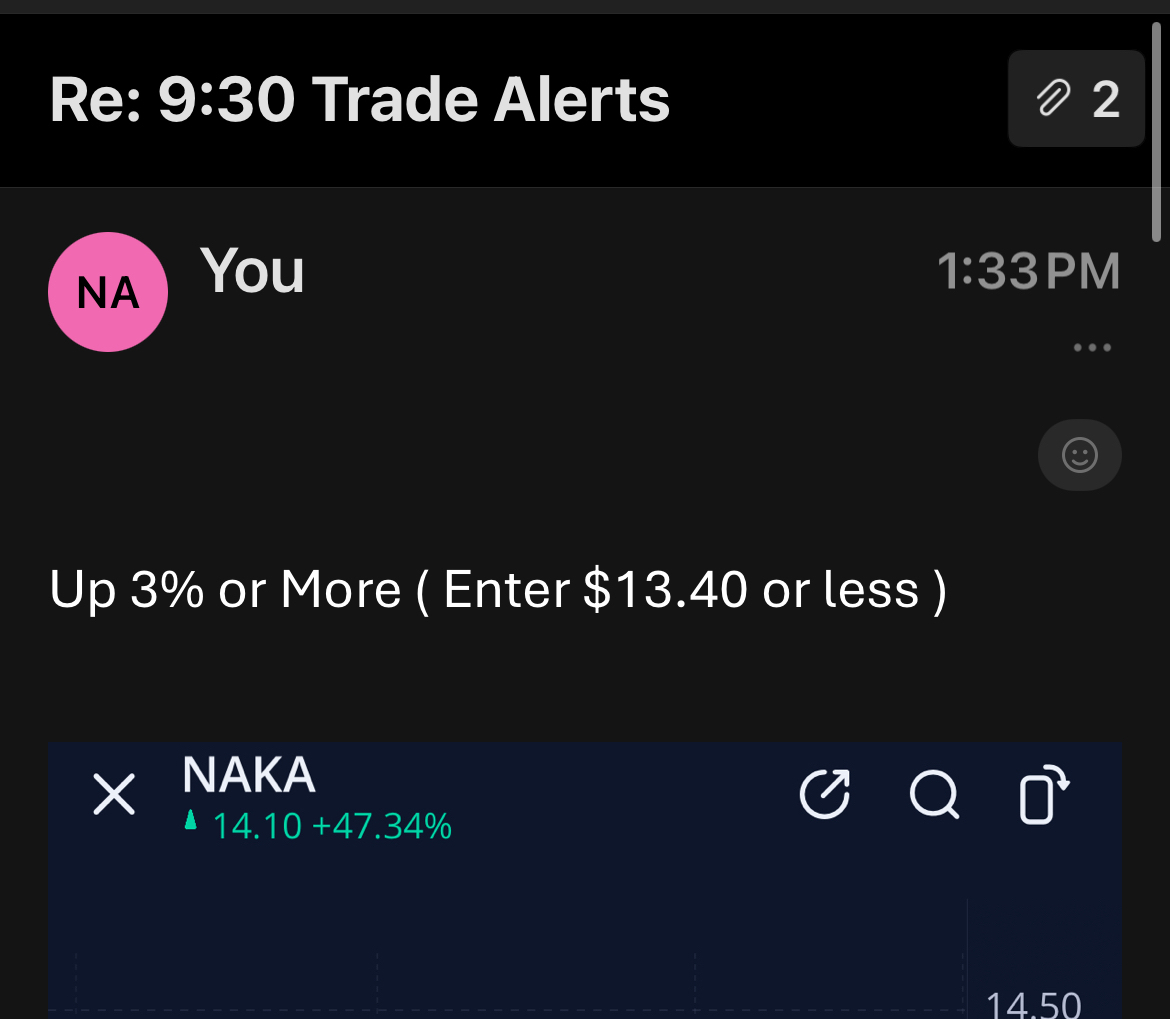
Task: Click the Re: 9:30 Trade Alerts subject title
Action: pos(360,99)
